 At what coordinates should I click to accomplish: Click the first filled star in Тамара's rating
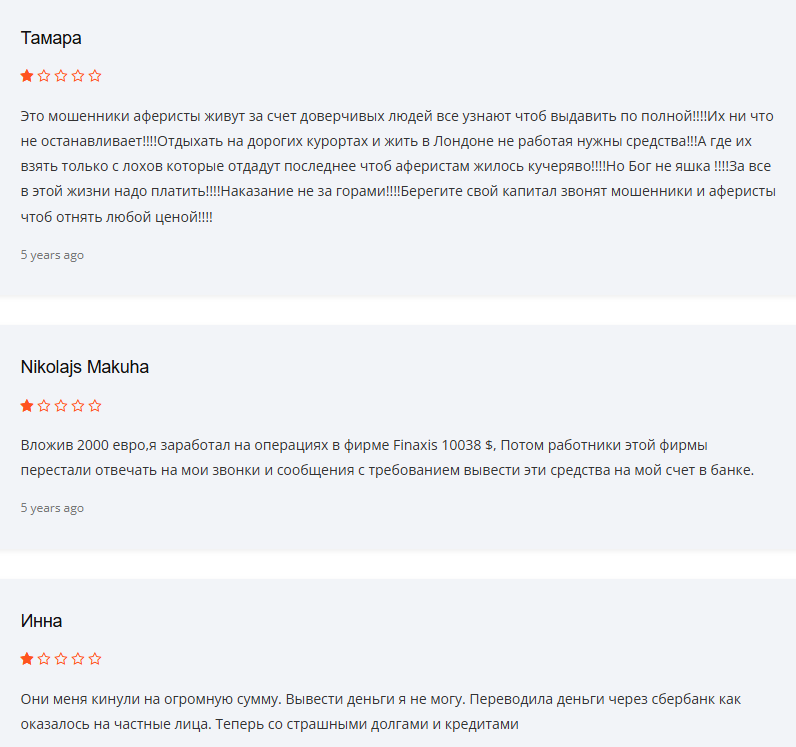[27, 76]
